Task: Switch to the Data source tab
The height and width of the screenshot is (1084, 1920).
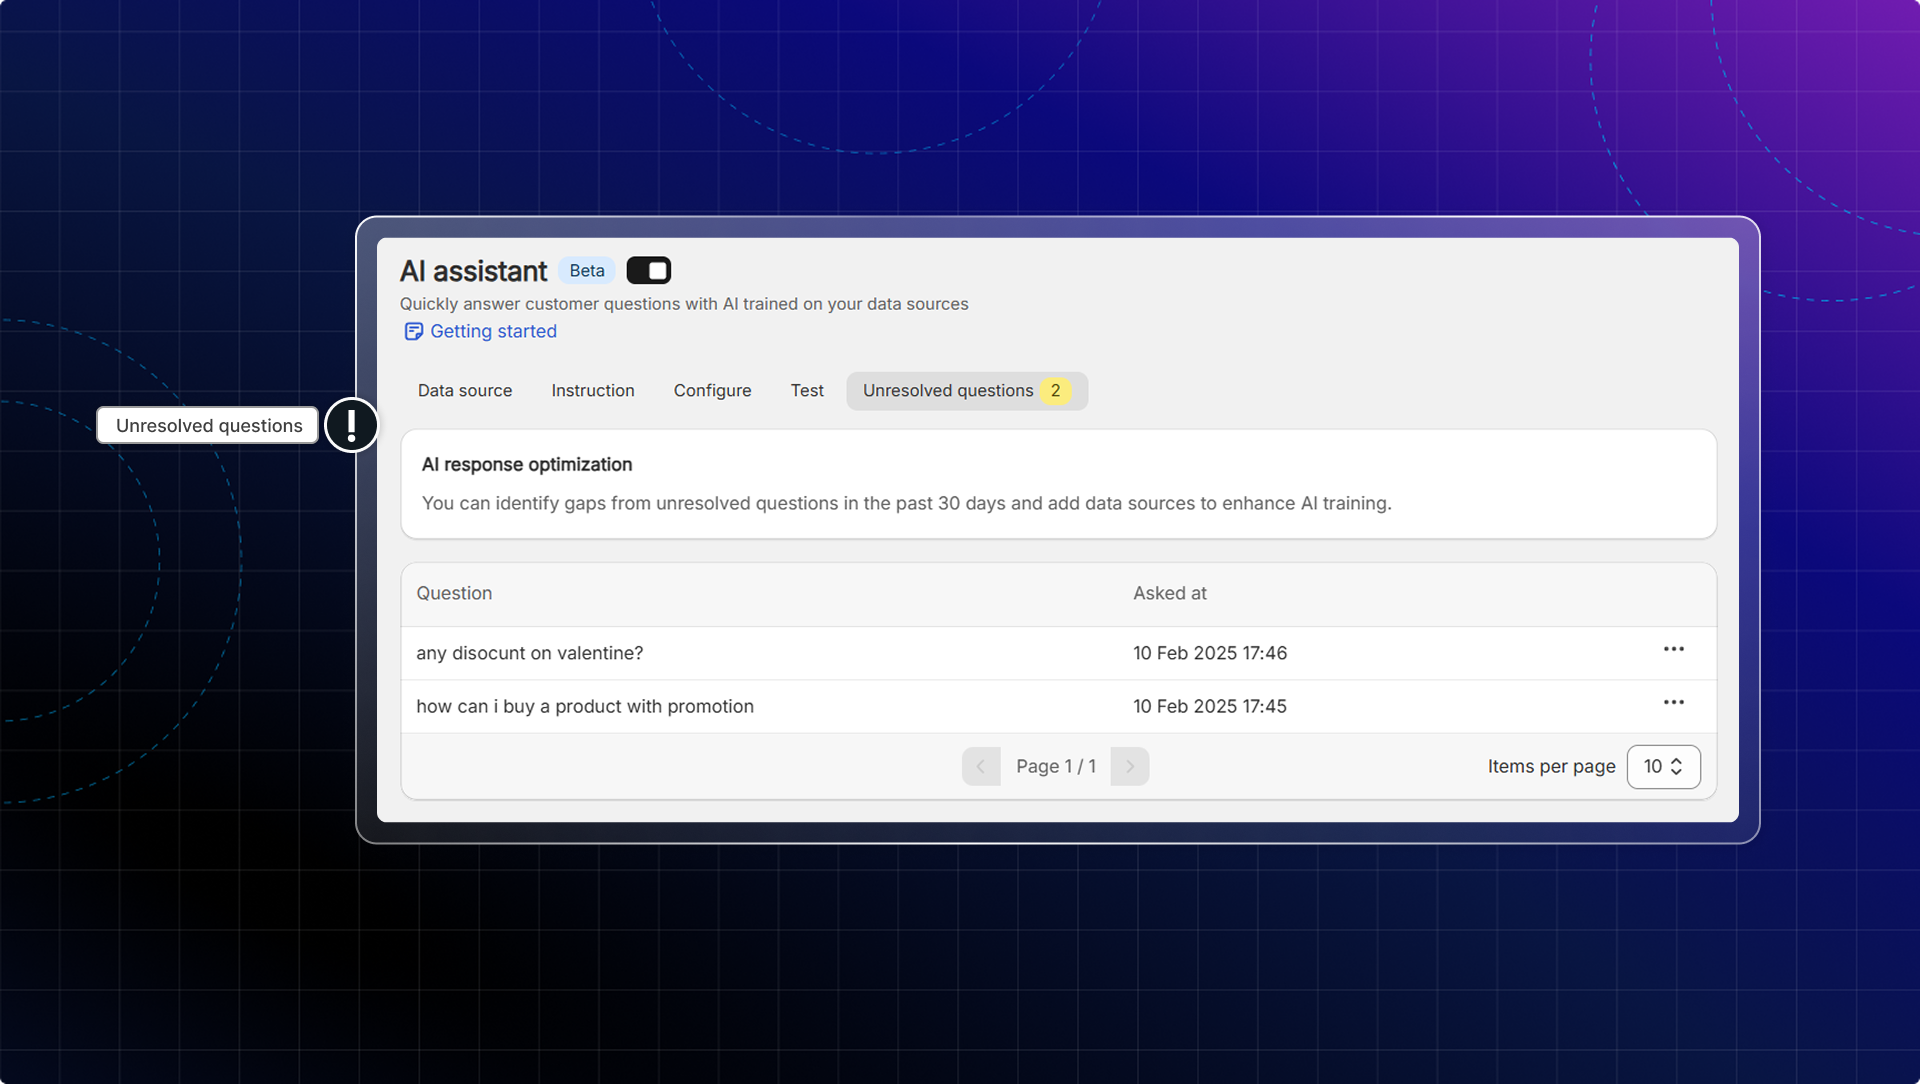Action: pyautogui.click(x=465, y=391)
